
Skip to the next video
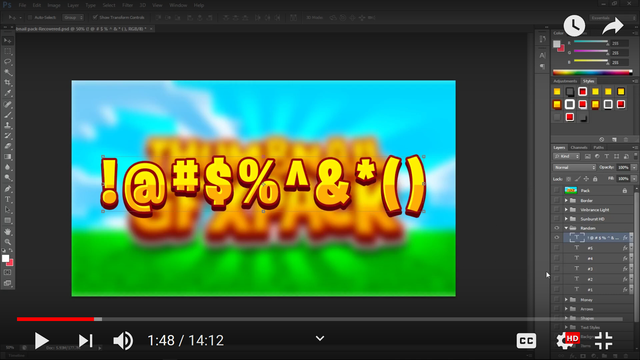coord(85,340)
